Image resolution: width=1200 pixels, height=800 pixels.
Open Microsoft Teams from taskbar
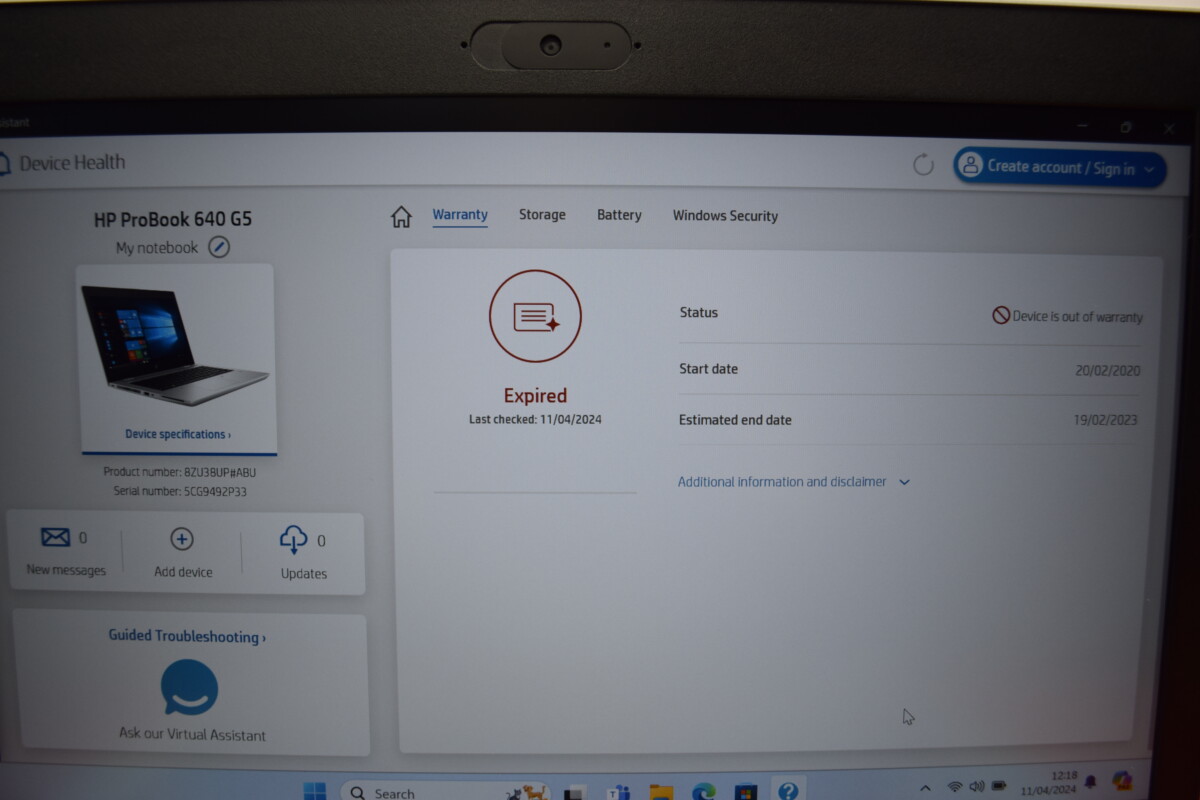[618, 793]
